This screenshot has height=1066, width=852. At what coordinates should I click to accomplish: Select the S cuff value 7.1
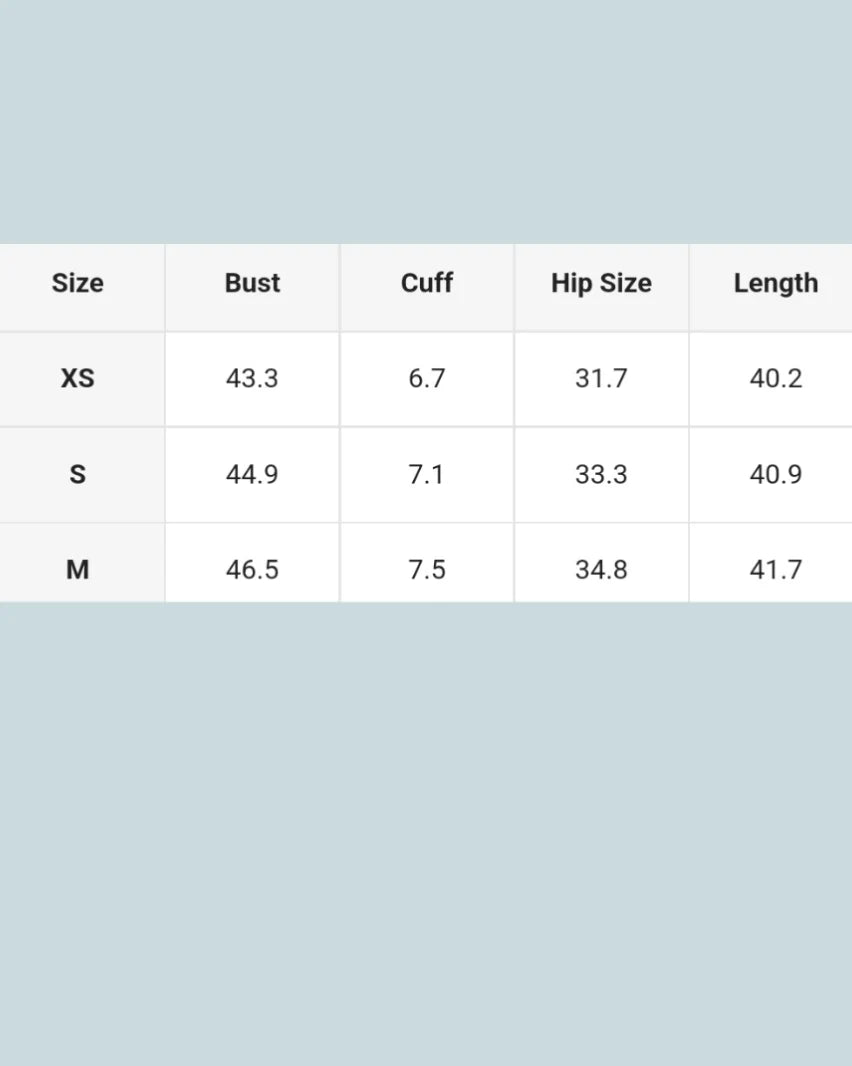(x=427, y=474)
